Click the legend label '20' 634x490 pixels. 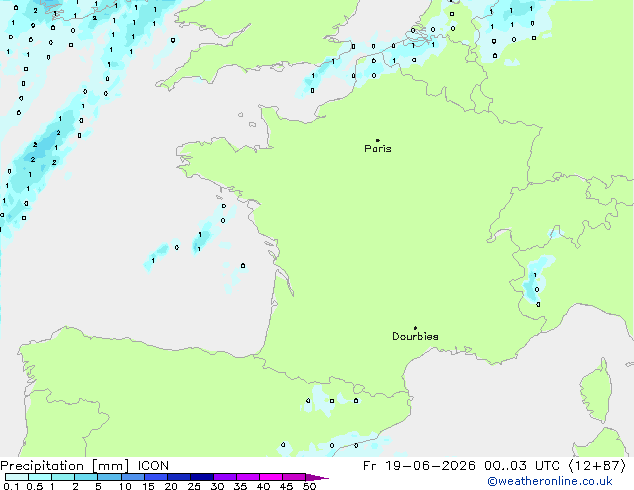[x=171, y=486]
